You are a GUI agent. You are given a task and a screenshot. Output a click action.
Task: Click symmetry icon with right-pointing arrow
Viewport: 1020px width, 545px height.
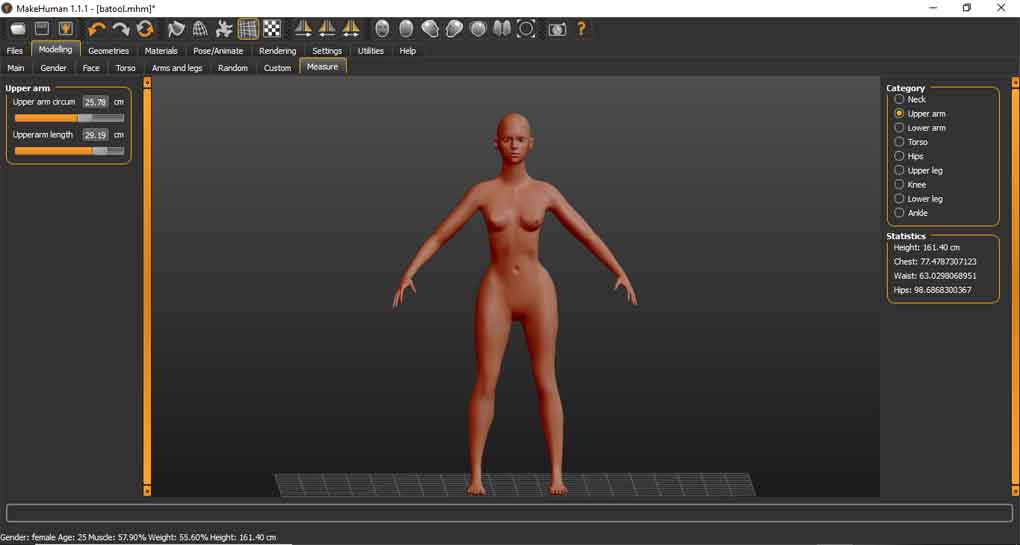coord(303,29)
